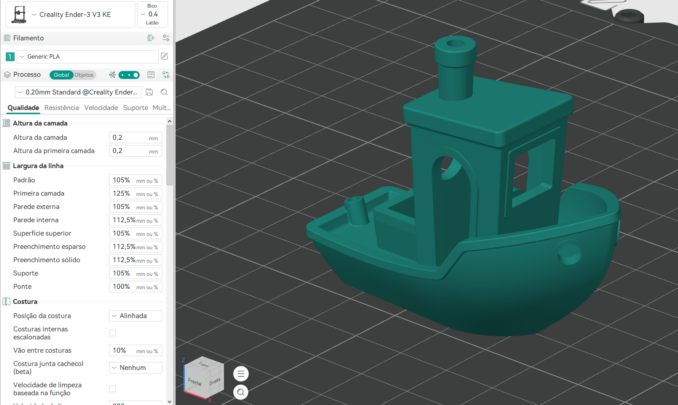Open the Bico 0.4 nozzle dropdown

[152, 14]
